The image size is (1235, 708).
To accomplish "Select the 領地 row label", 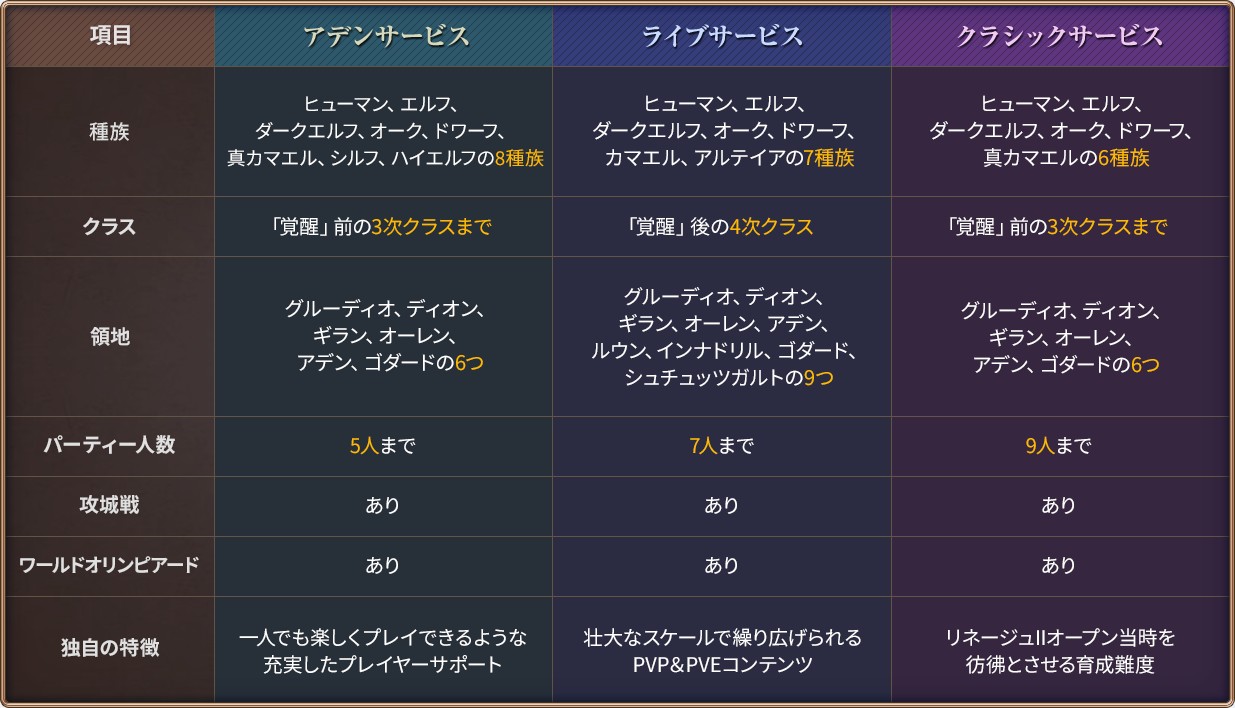I will 110,337.
